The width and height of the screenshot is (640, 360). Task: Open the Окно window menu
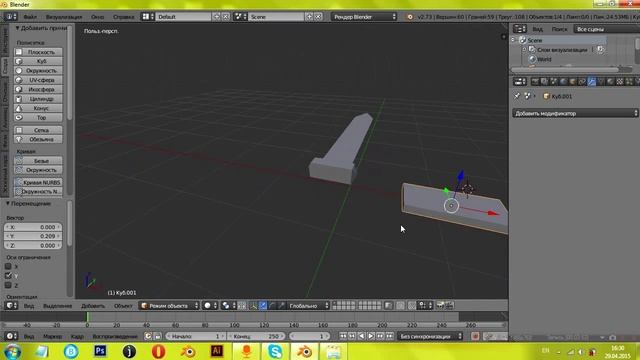(97, 17)
